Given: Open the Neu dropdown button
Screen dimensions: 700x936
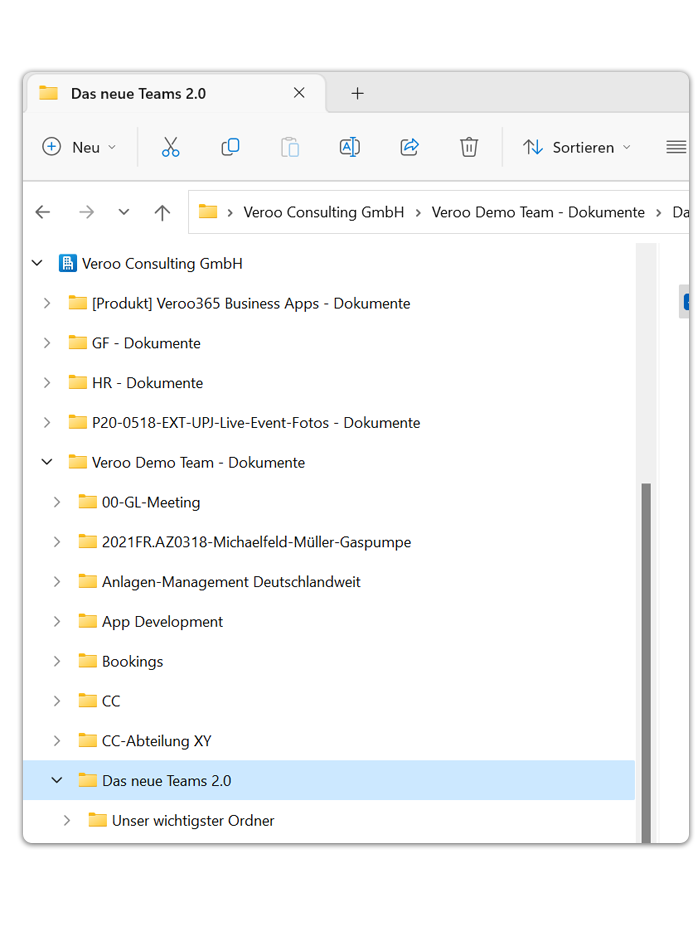Looking at the screenshot, I should click(79, 147).
